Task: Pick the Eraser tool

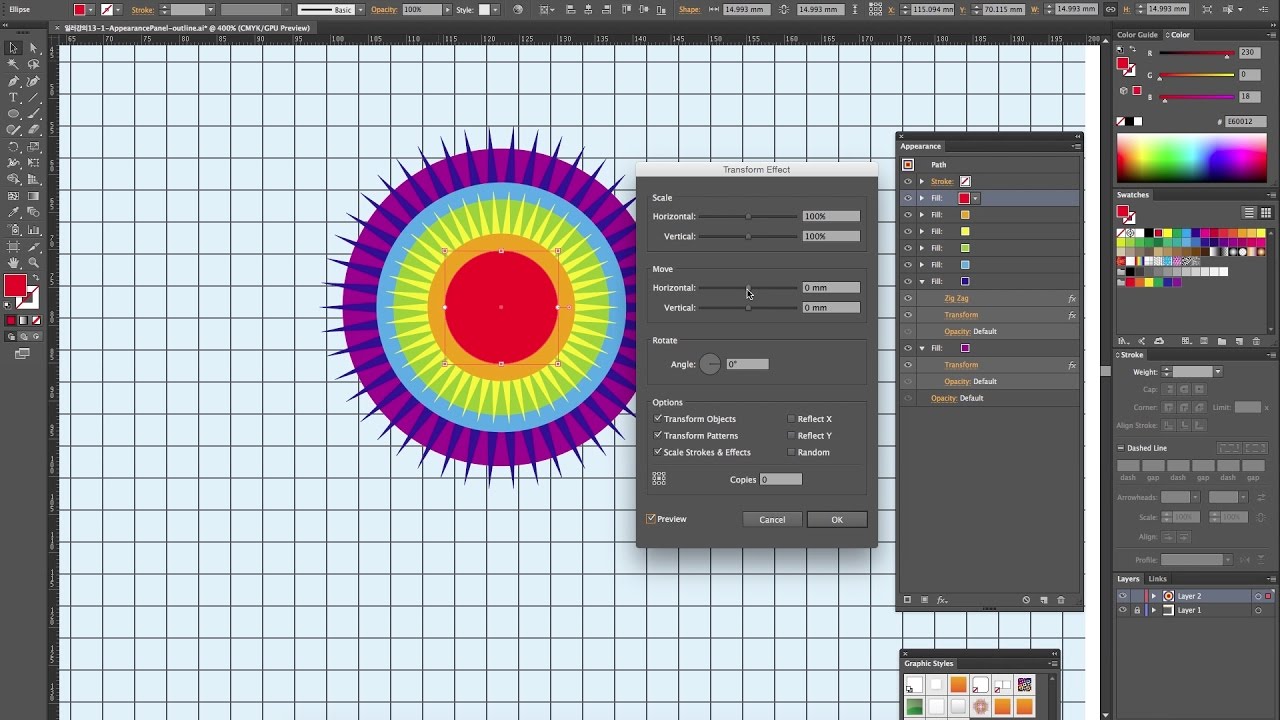Action: pyautogui.click(x=33, y=130)
